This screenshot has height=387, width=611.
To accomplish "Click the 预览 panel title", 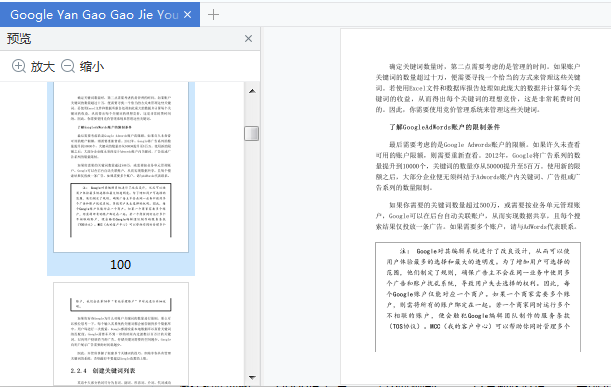I will pyautogui.click(x=19, y=39).
